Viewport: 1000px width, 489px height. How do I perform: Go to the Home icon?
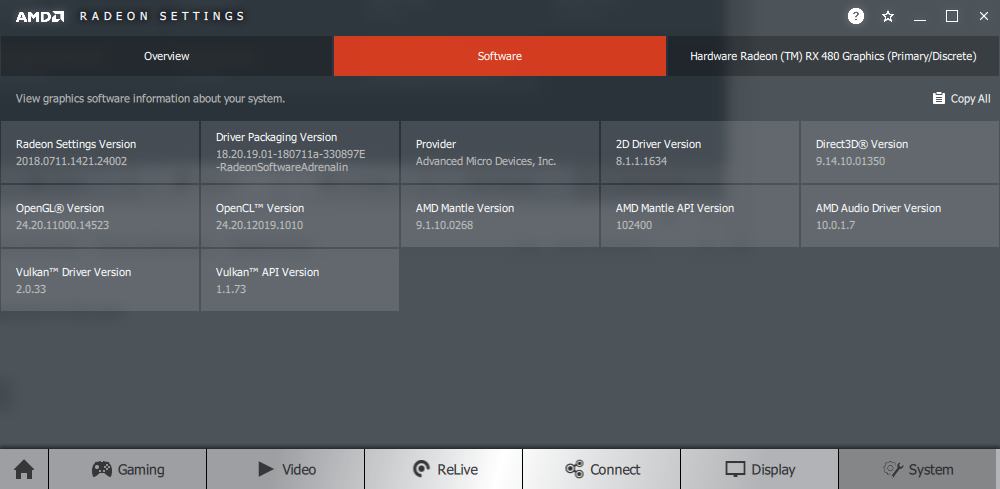tap(24, 469)
